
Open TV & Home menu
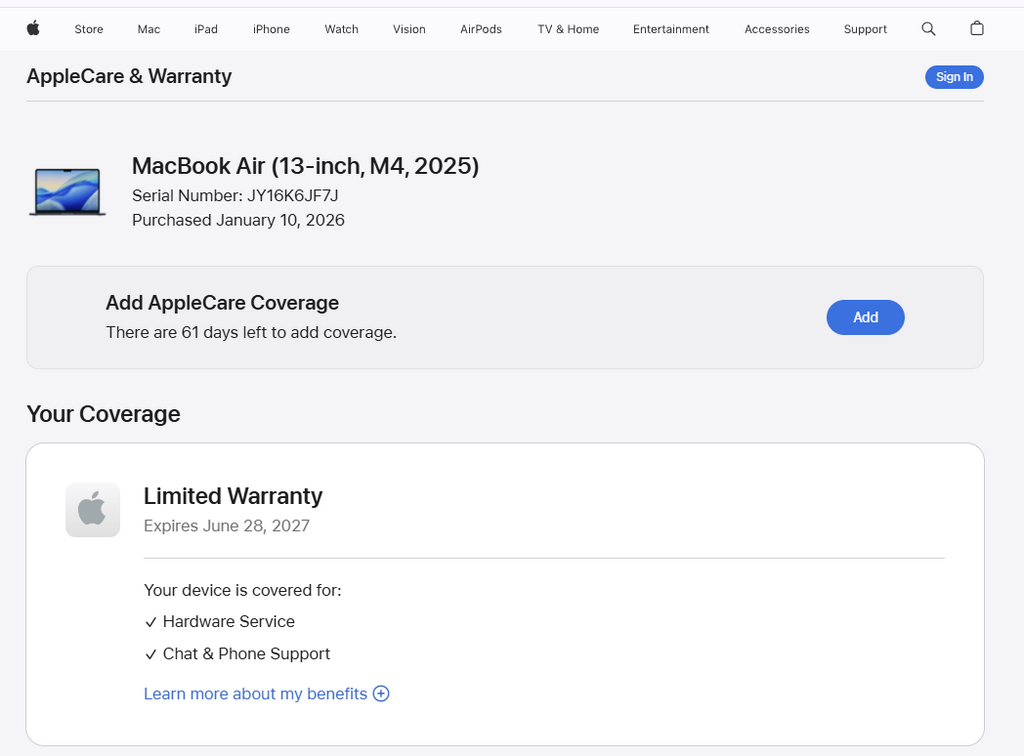[x=568, y=29]
